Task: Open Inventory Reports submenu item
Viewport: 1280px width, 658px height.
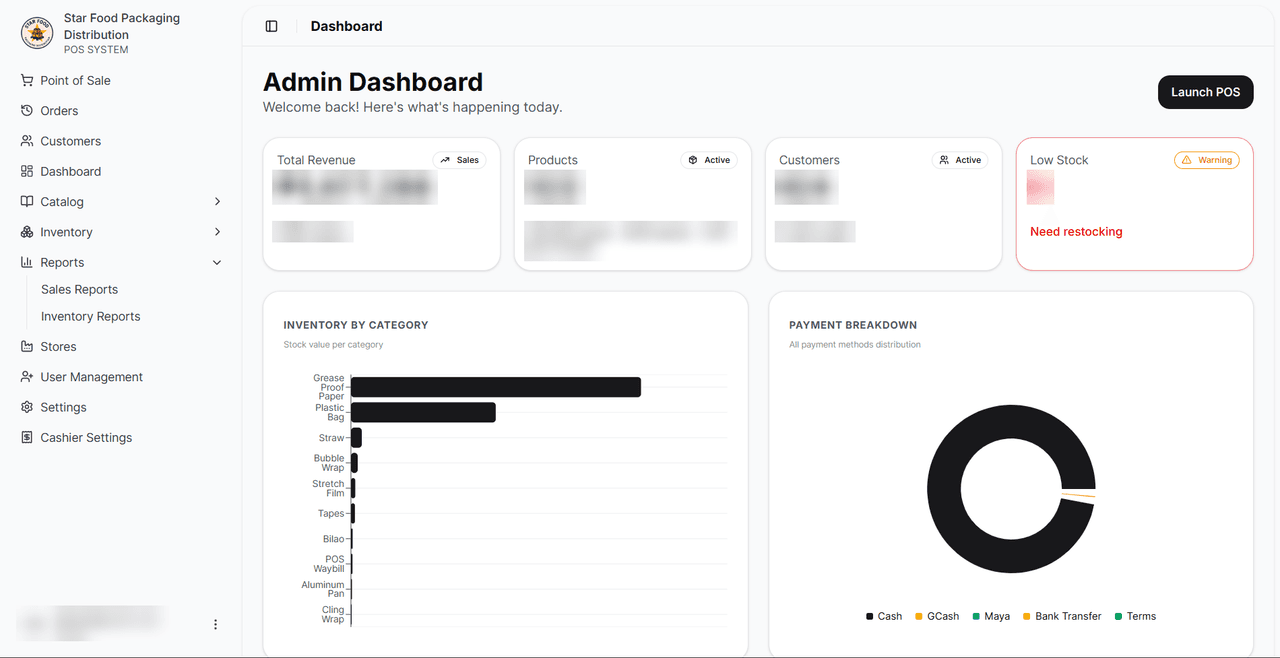Action: click(90, 316)
